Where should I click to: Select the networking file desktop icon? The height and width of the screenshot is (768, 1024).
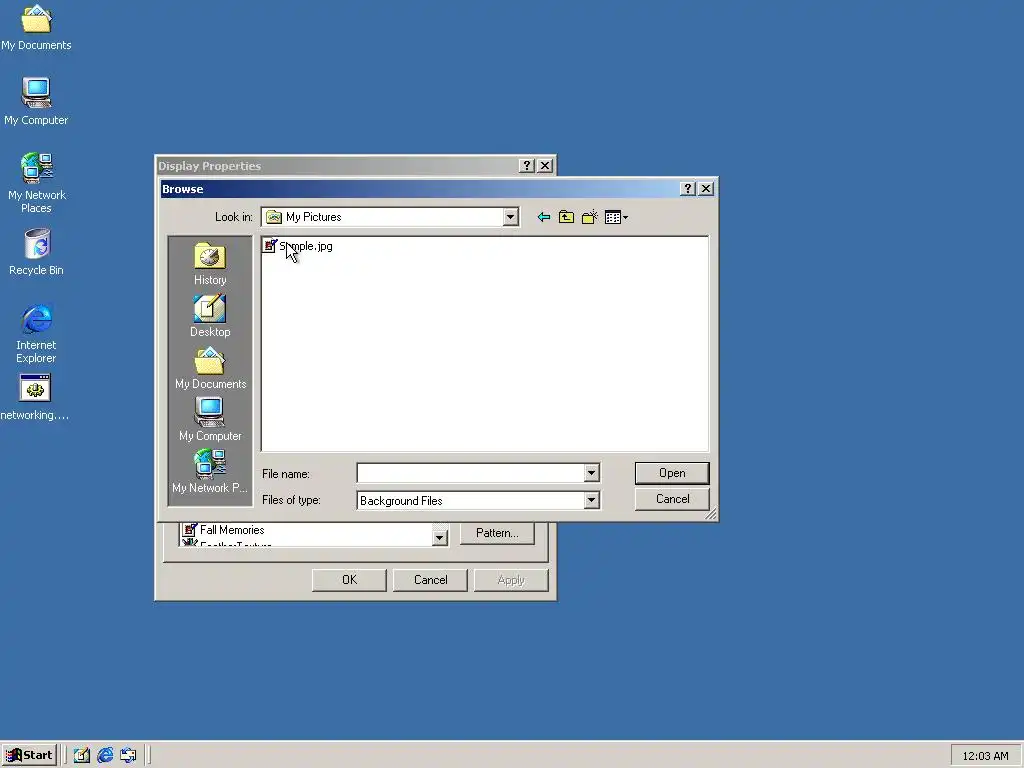[x=35, y=397]
